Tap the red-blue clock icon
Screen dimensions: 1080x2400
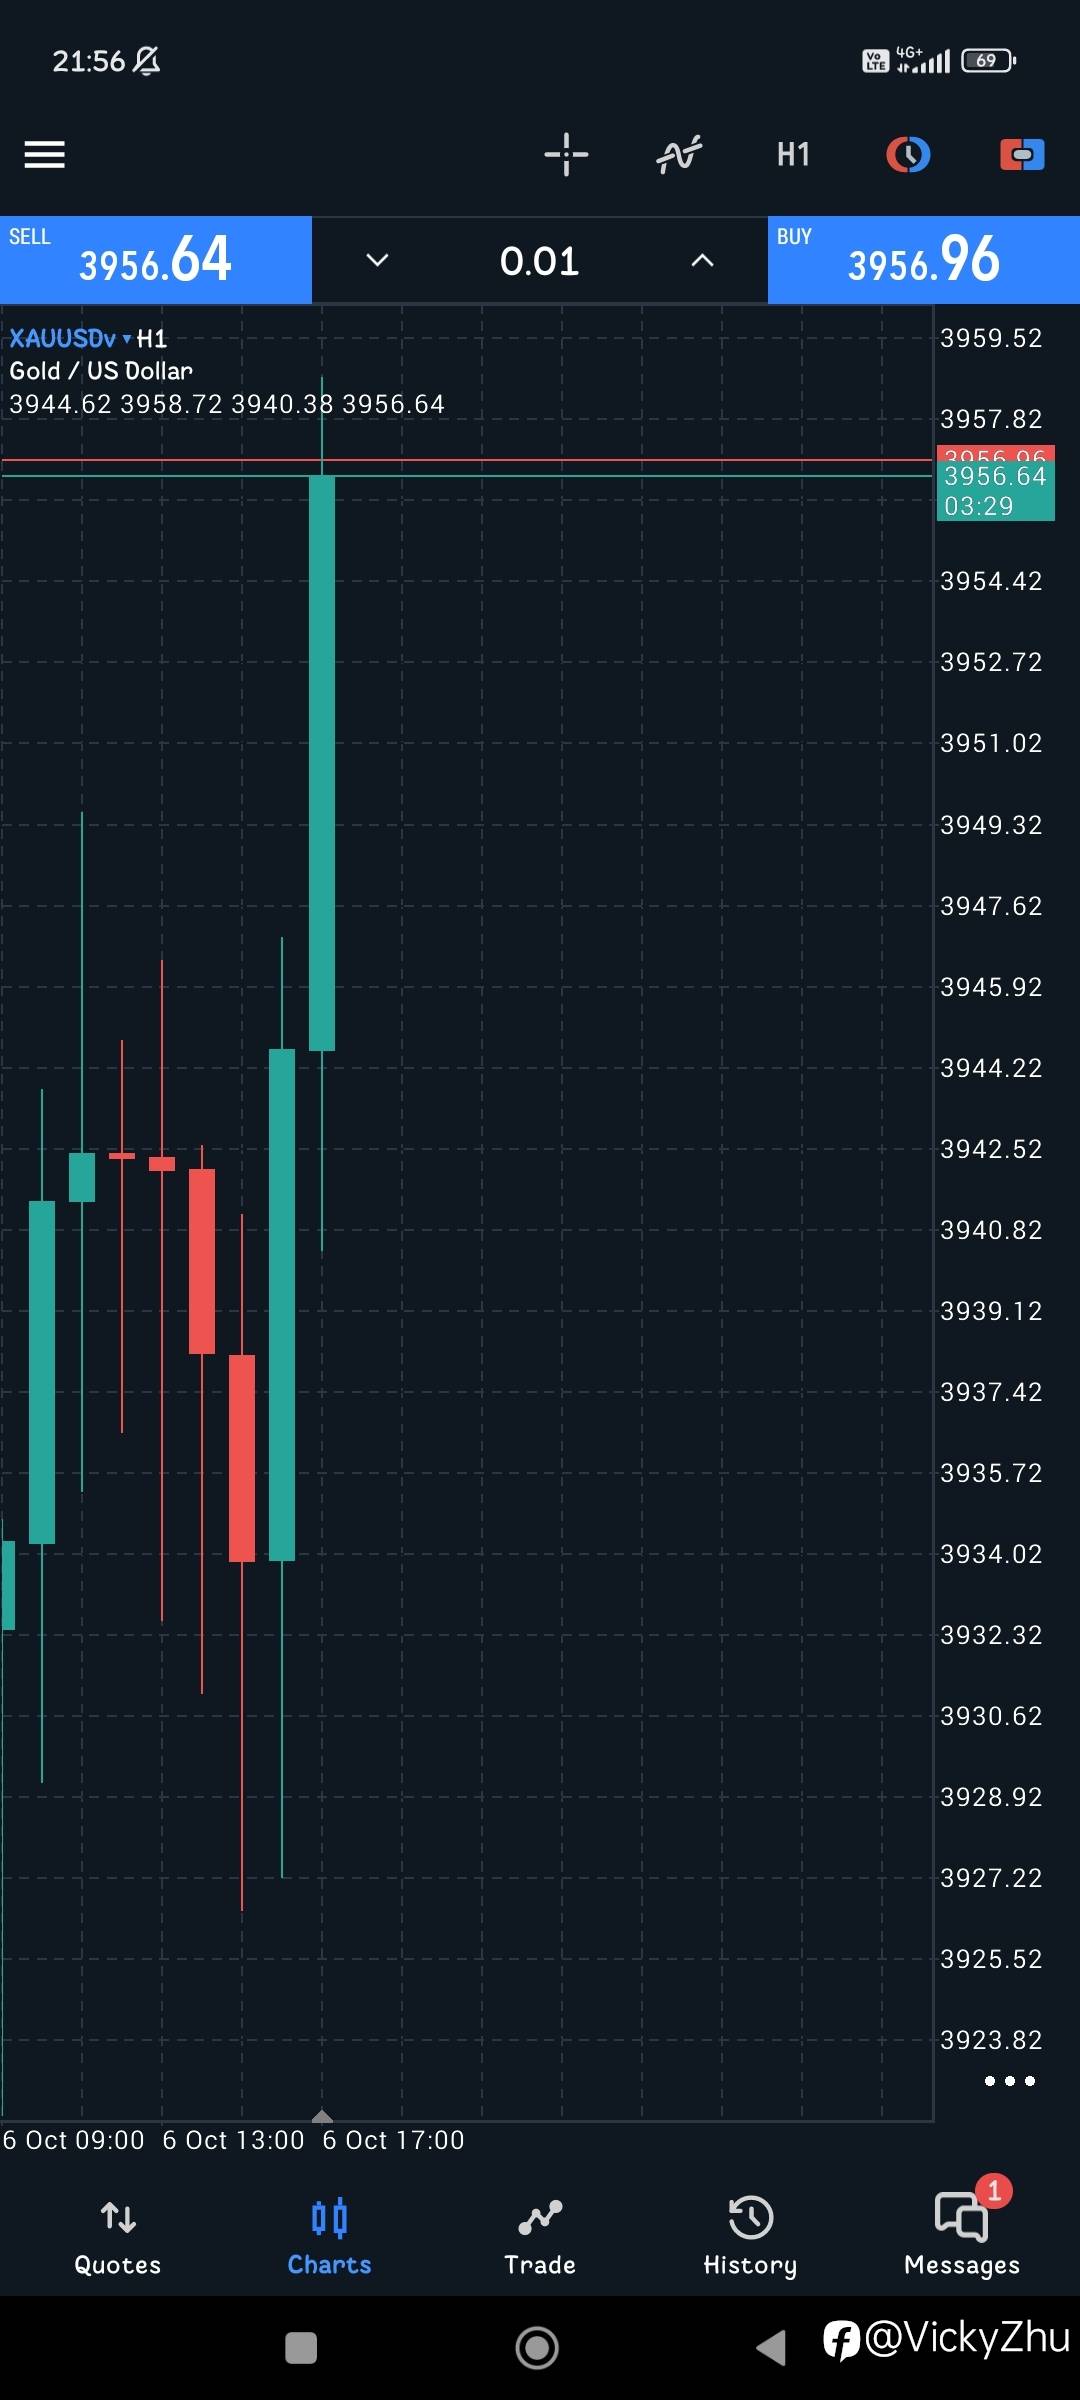pyautogui.click(x=908, y=155)
